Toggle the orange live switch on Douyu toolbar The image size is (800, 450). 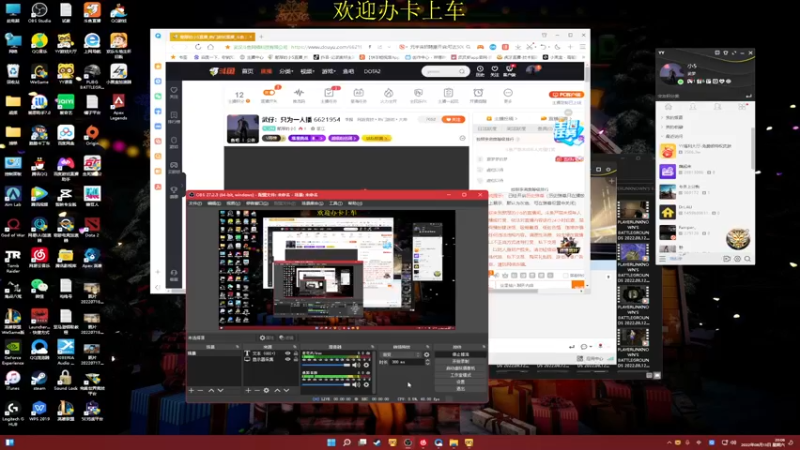[x=269, y=92]
